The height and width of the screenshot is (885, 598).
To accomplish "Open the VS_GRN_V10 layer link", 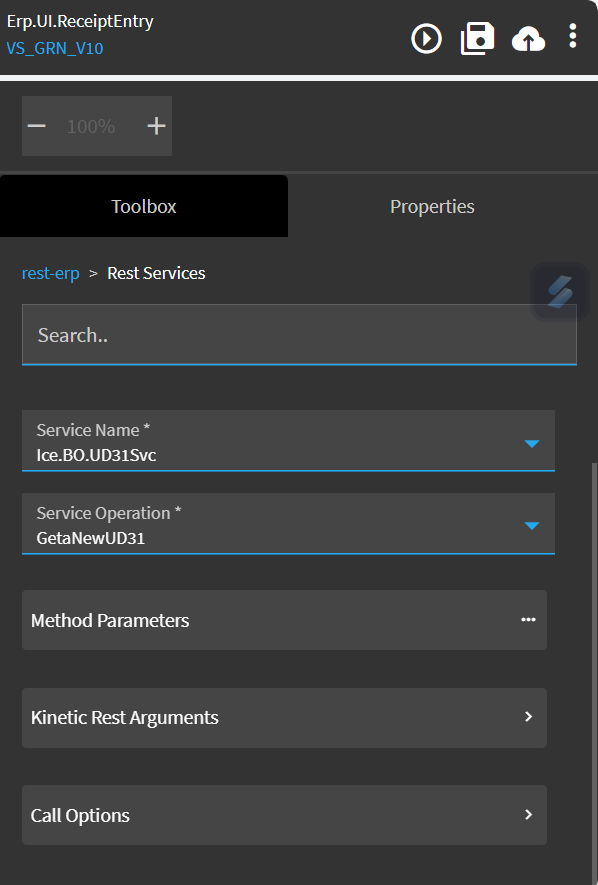I will pyautogui.click(x=55, y=49).
